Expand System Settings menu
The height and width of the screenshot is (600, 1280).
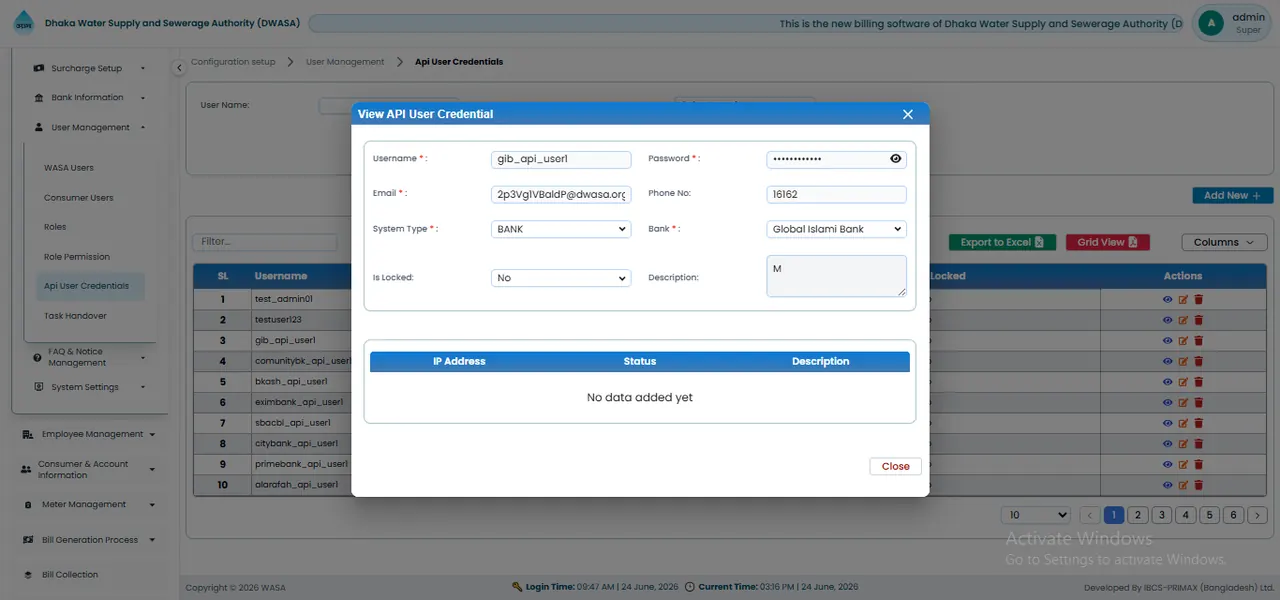pos(90,387)
